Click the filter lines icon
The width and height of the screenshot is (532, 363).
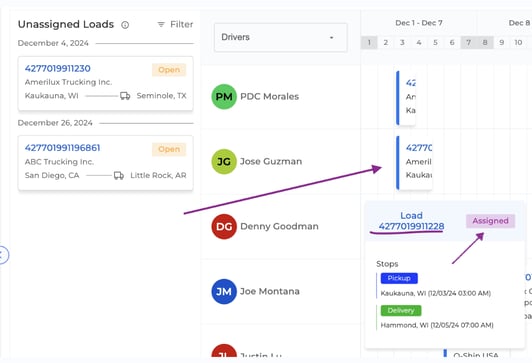point(161,24)
